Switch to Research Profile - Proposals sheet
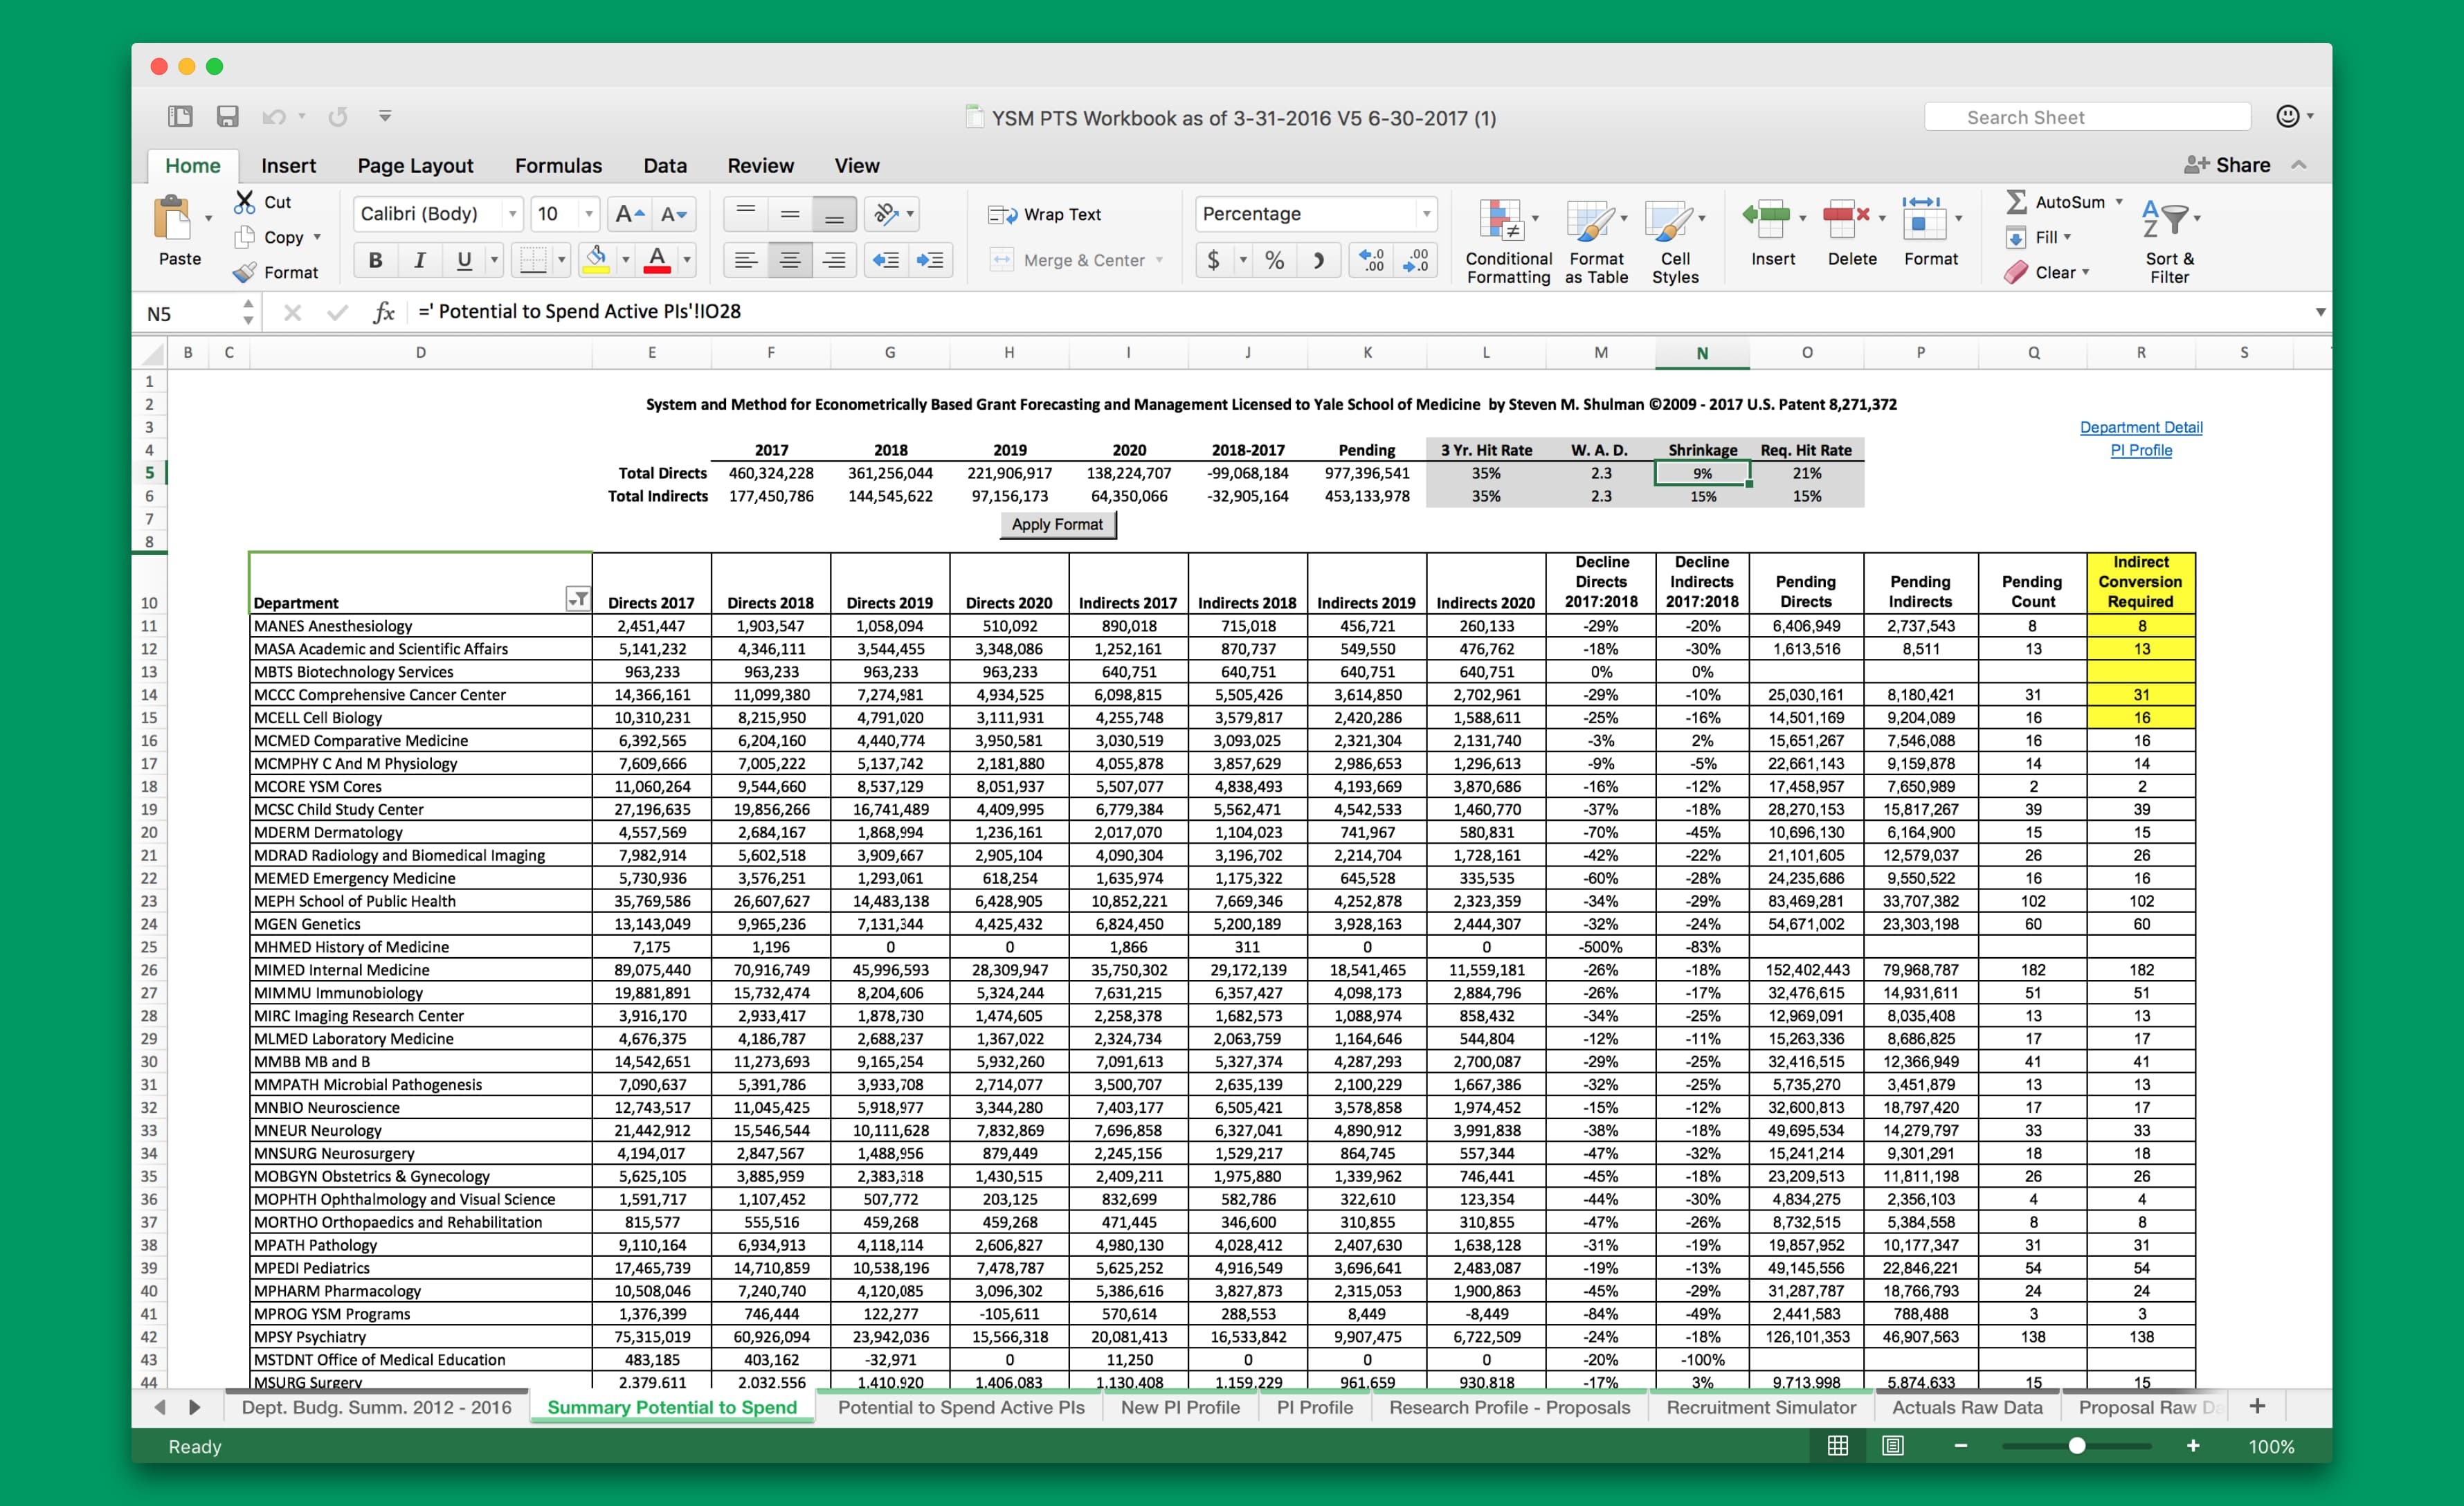The width and height of the screenshot is (2464, 1506). tap(1509, 1407)
